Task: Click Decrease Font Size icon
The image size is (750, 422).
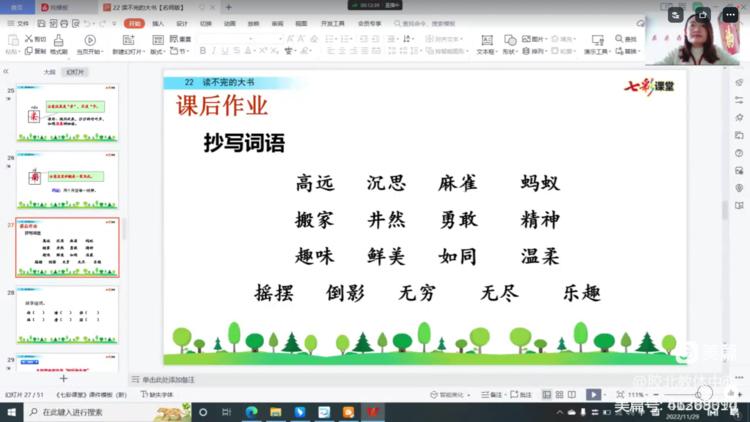Action: point(301,39)
